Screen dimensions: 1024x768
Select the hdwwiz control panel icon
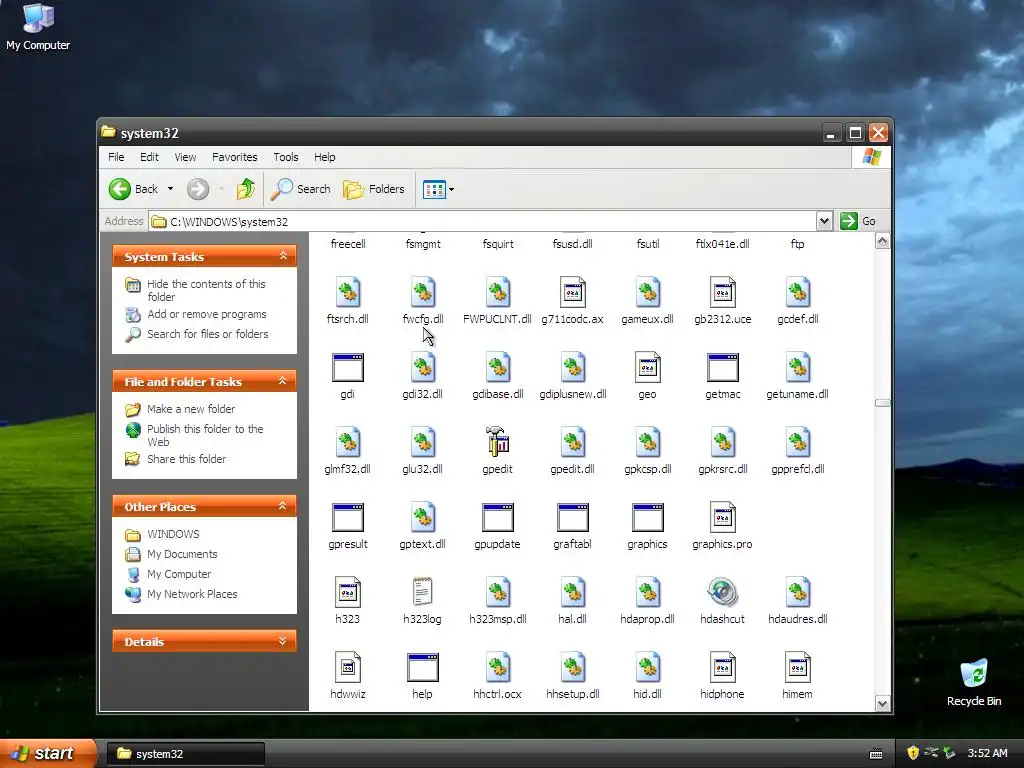tap(347, 667)
